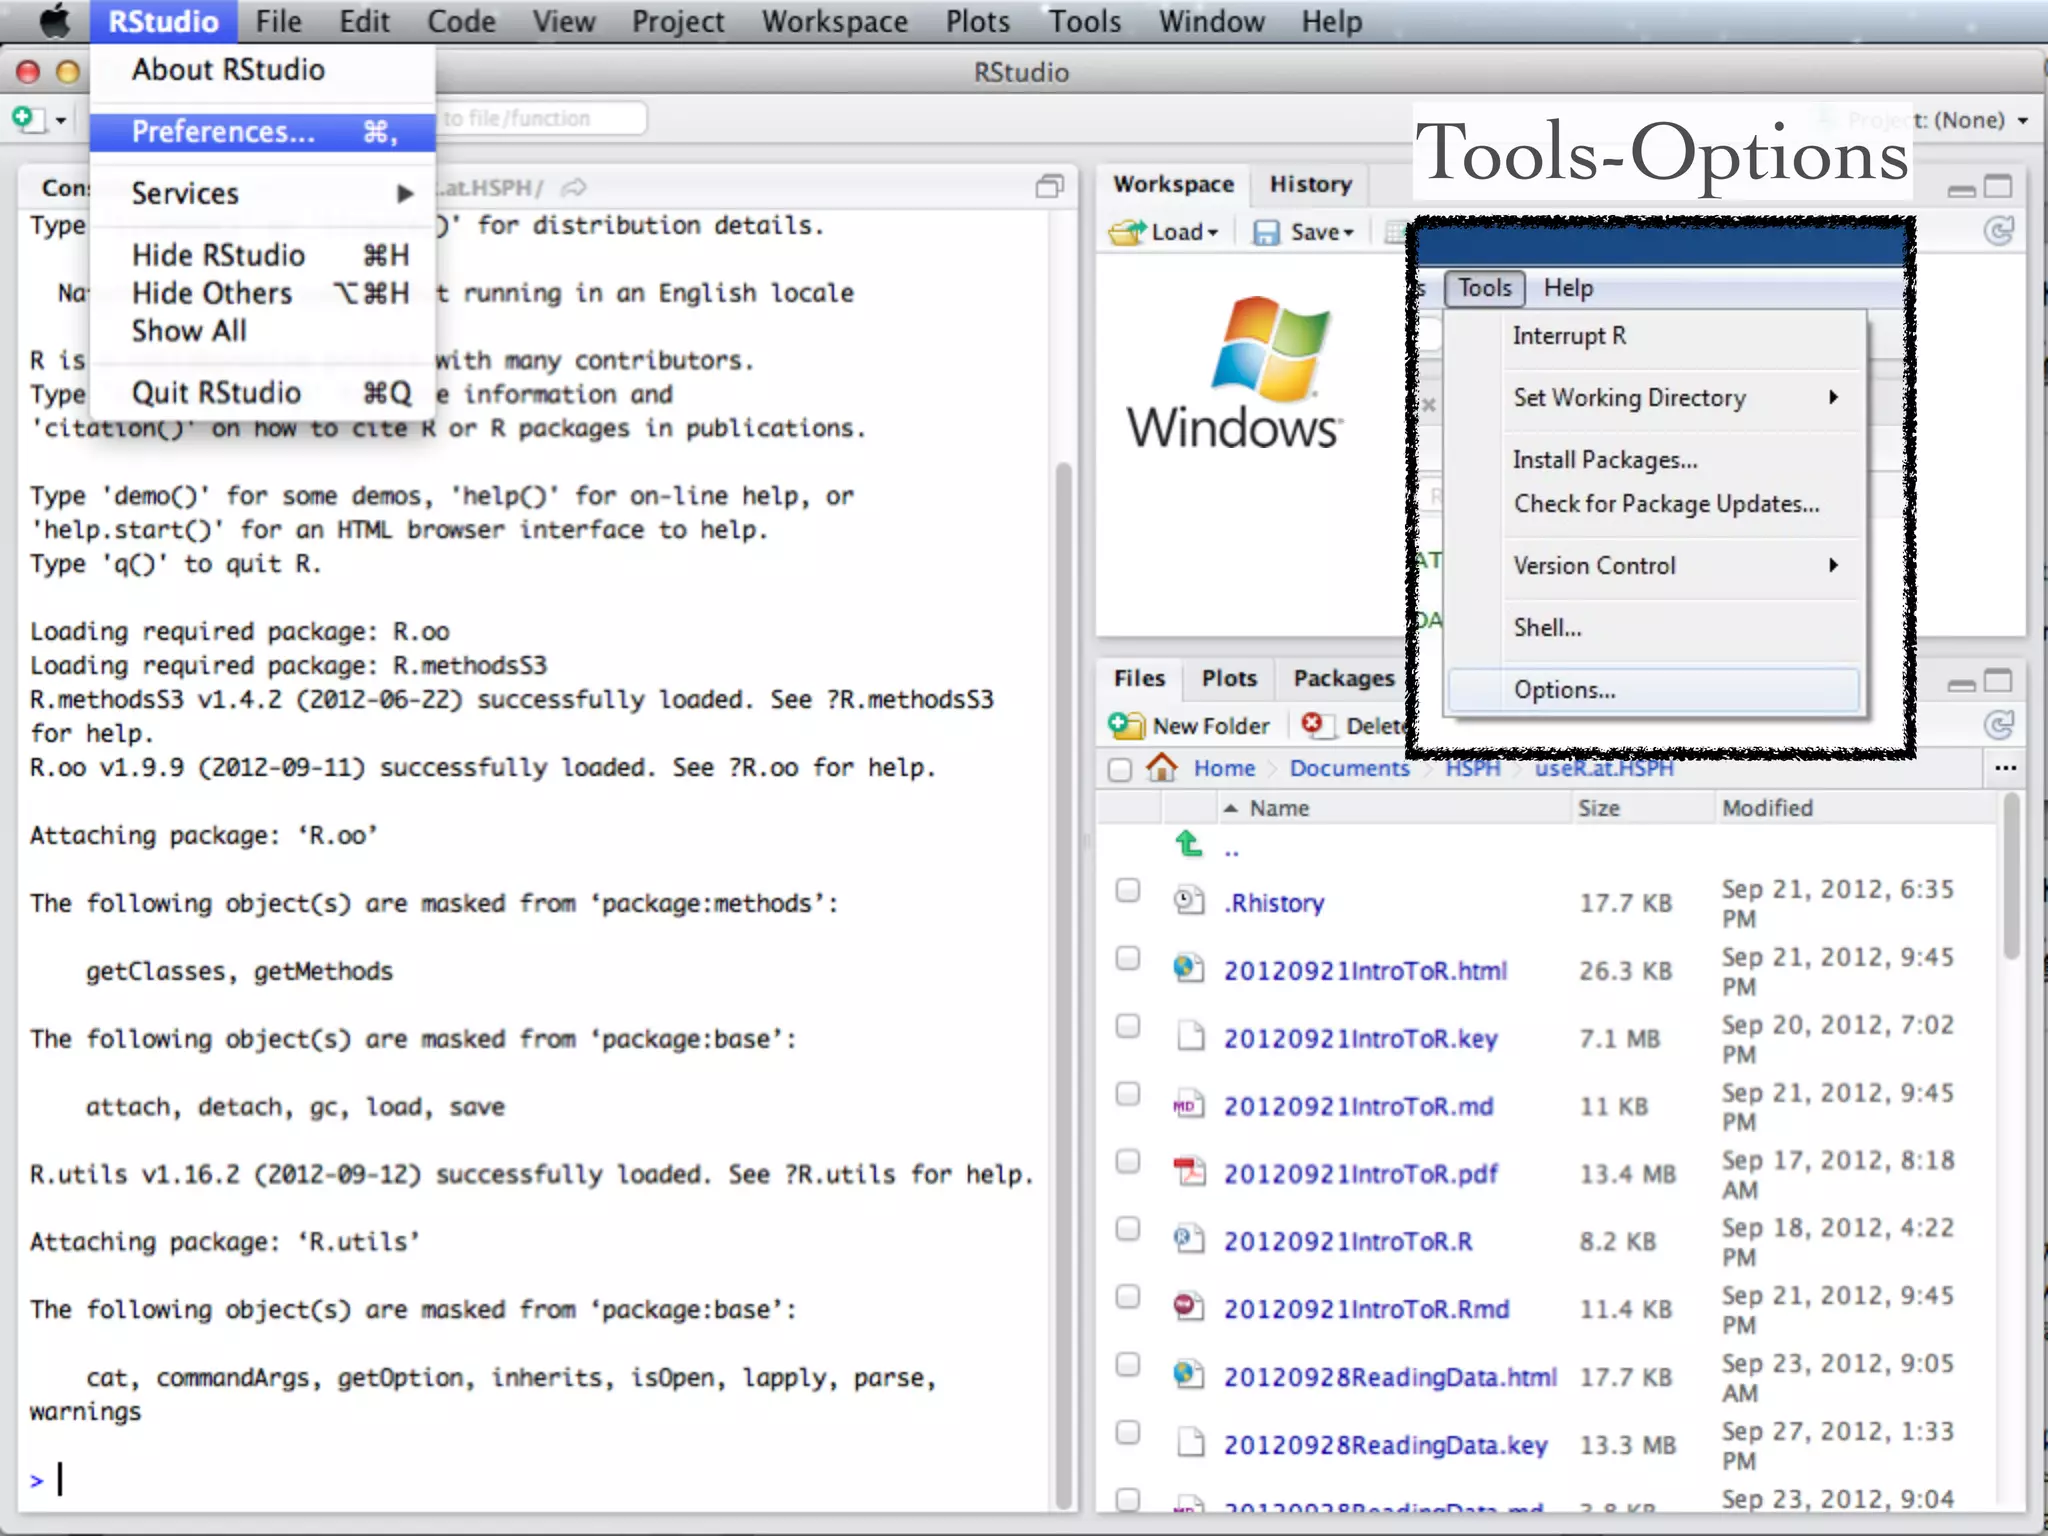Open the useR.at.HSPH breadcrumb link
This screenshot has height=1536, width=2048.
(x=1604, y=768)
